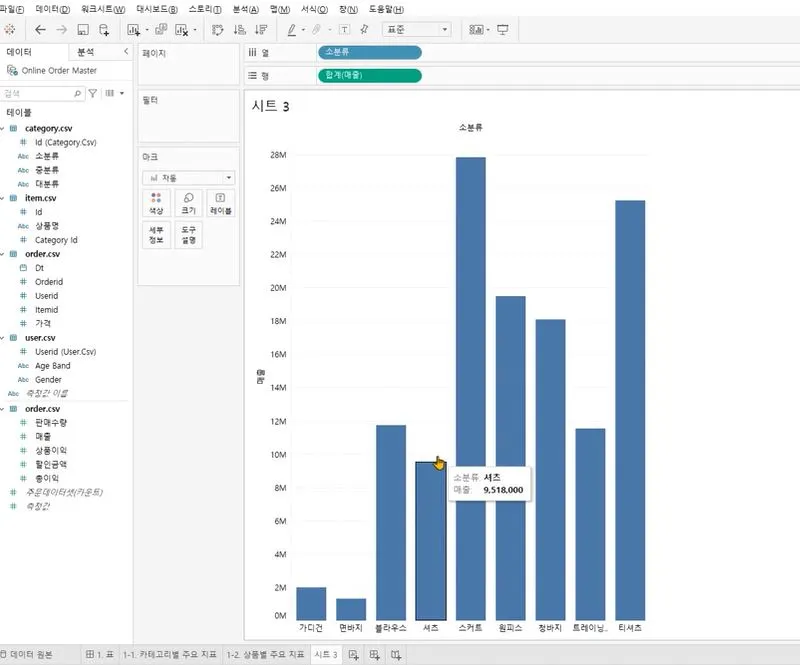Collapse the category.csv table
Image resolution: width=800 pixels, height=665 pixels.
pyautogui.click(x=3, y=129)
